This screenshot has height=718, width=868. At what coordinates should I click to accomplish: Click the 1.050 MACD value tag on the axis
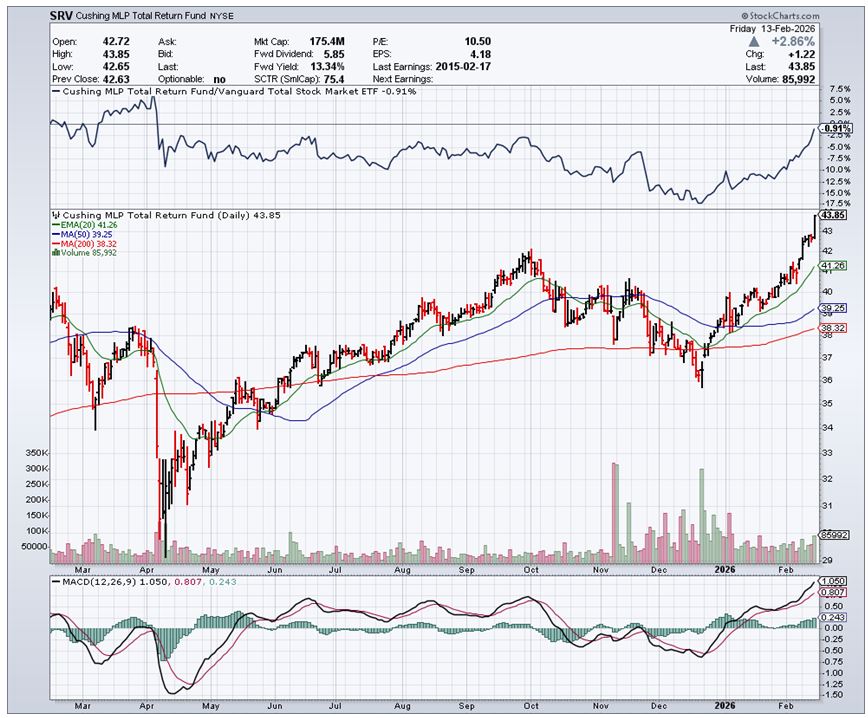(x=833, y=581)
